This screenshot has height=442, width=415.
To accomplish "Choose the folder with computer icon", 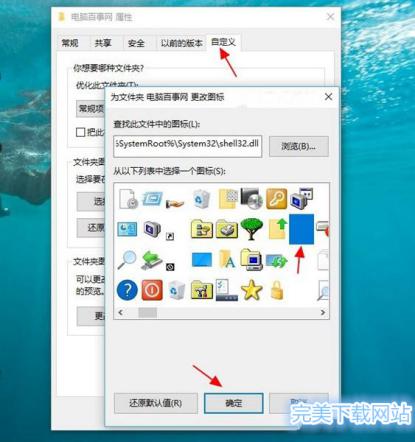I will click(x=252, y=259).
